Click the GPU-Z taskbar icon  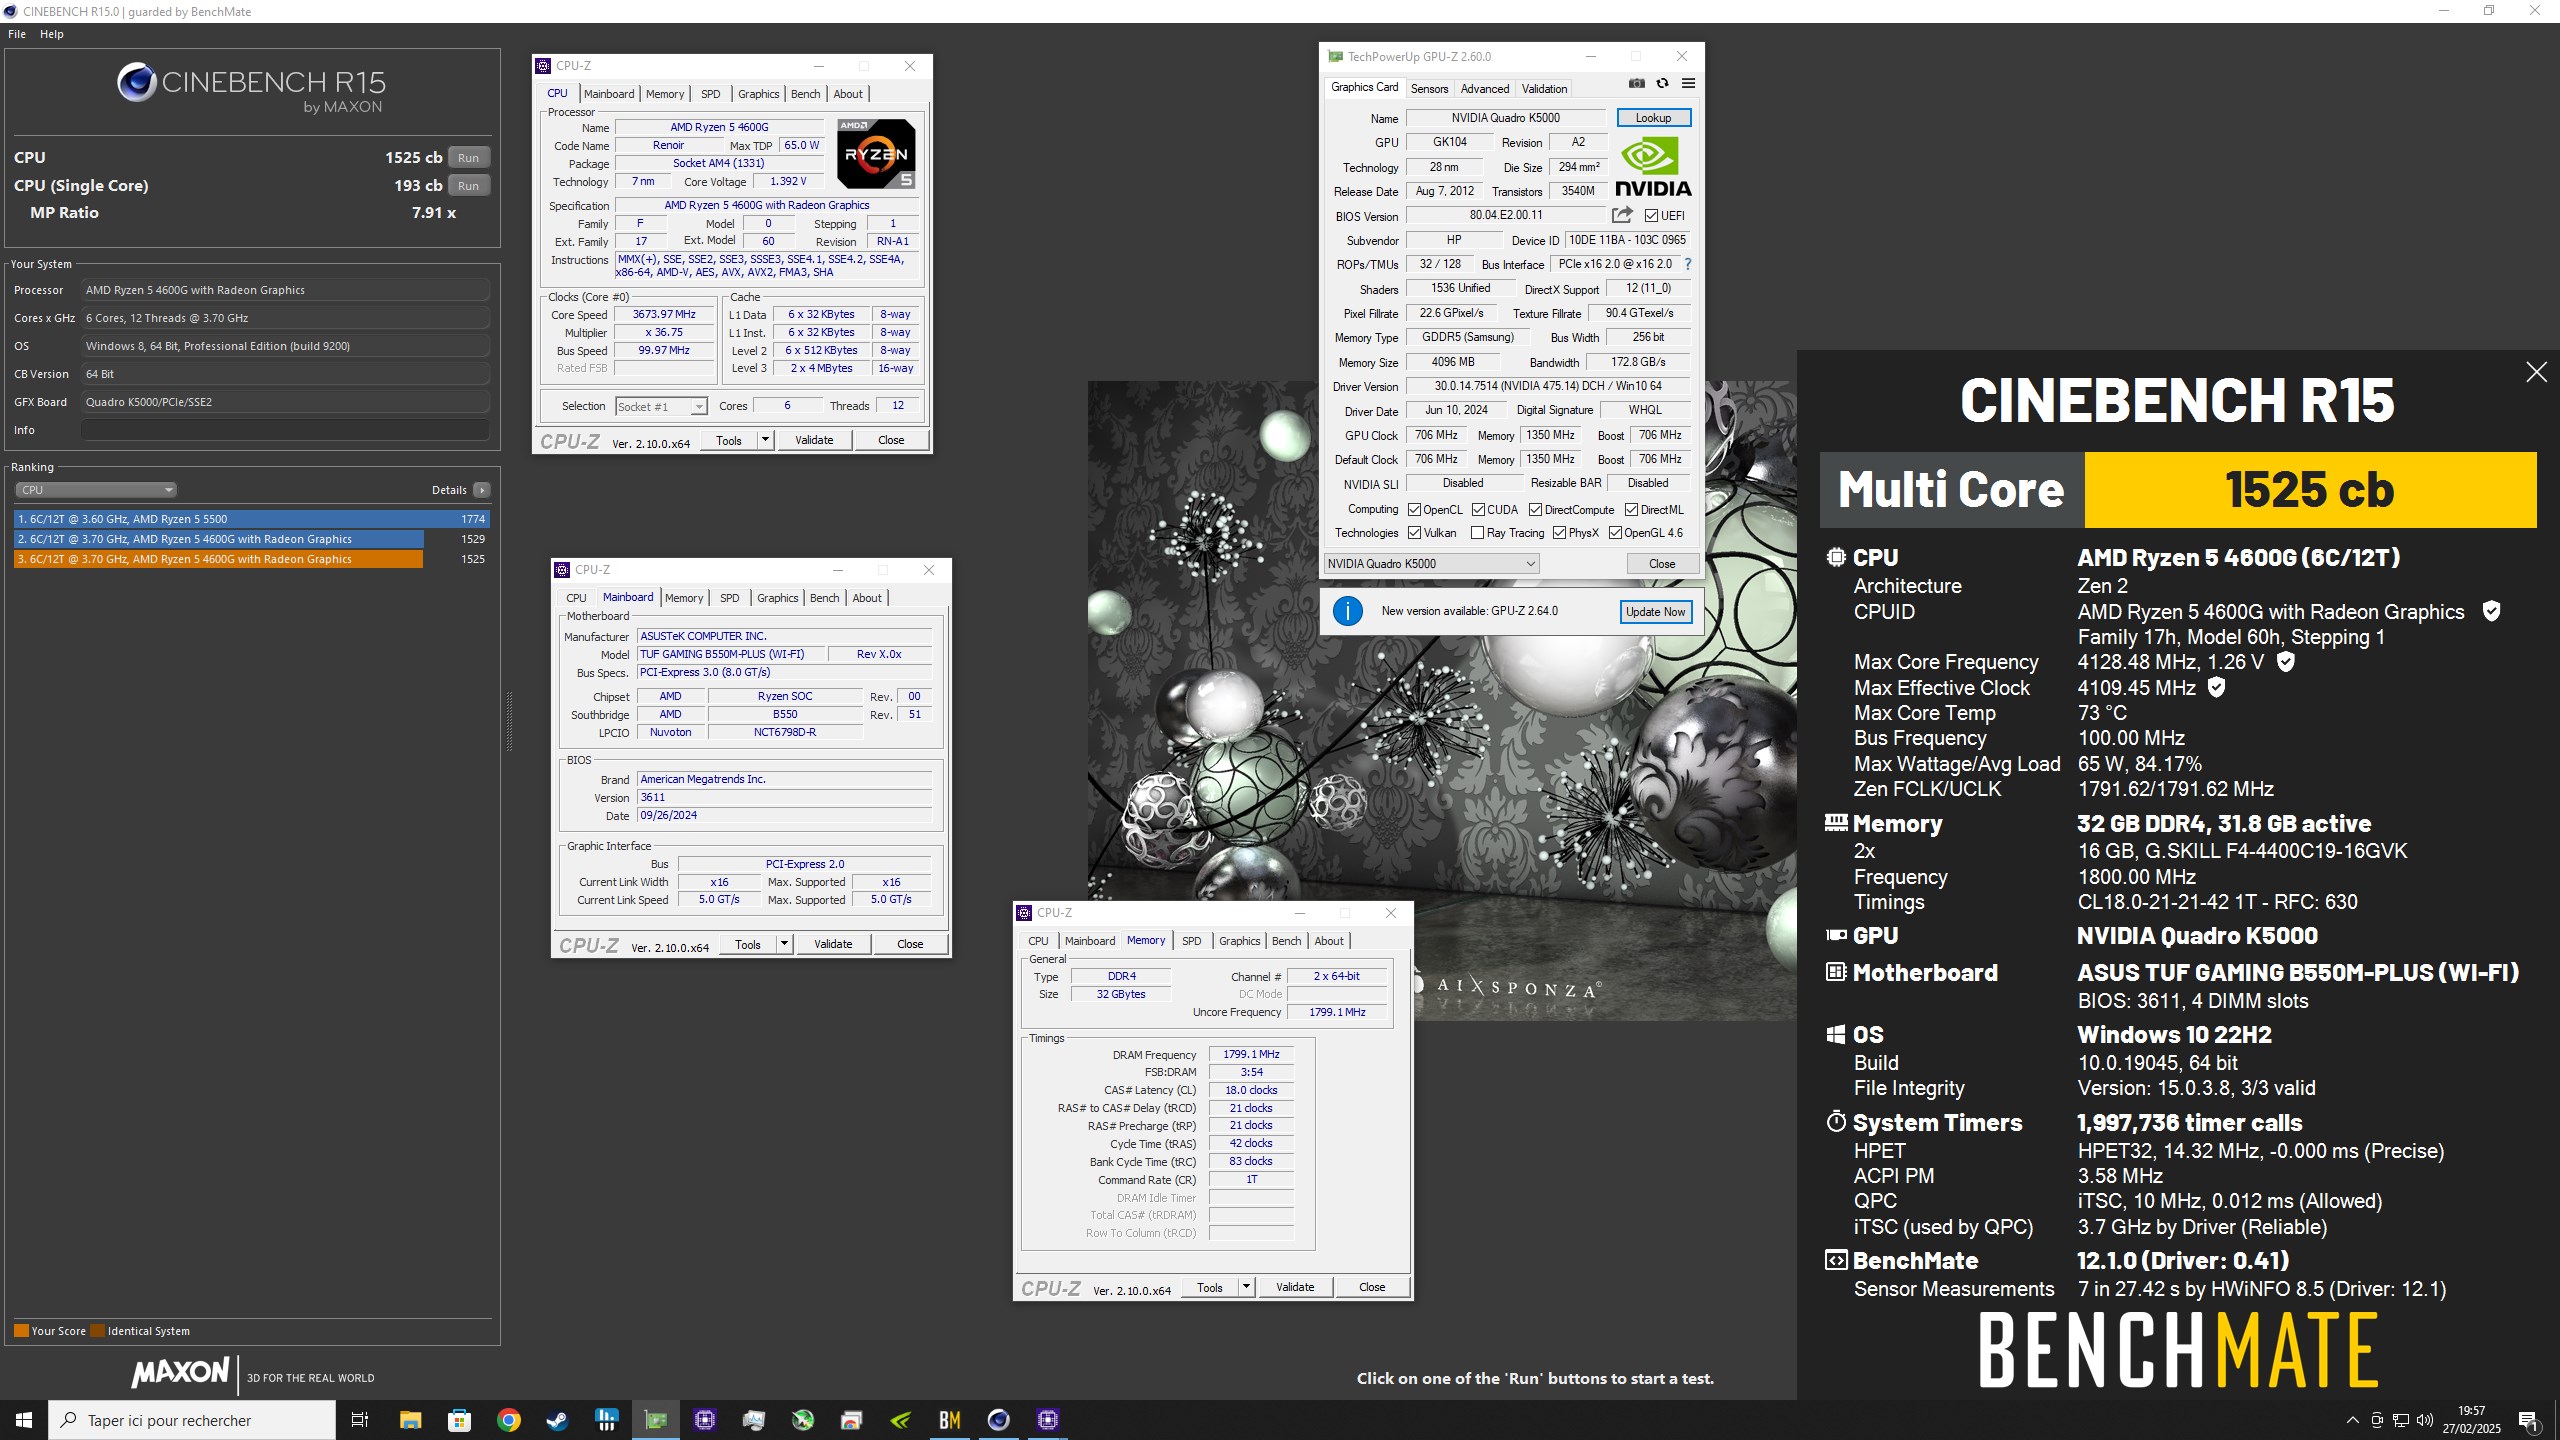point(655,1420)
